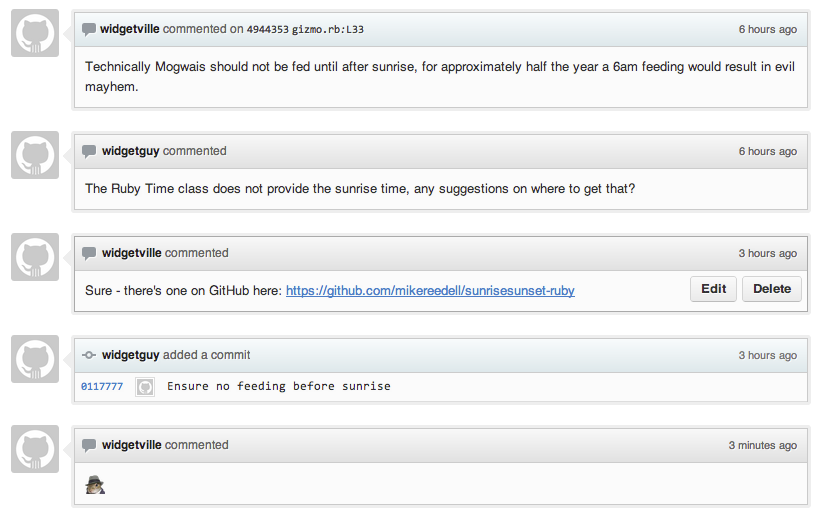Screen dimensions: 819x516
Task: Edit the sunrisesunset-ruby comment
Action: pyautogui.click(x=713, y=289)
